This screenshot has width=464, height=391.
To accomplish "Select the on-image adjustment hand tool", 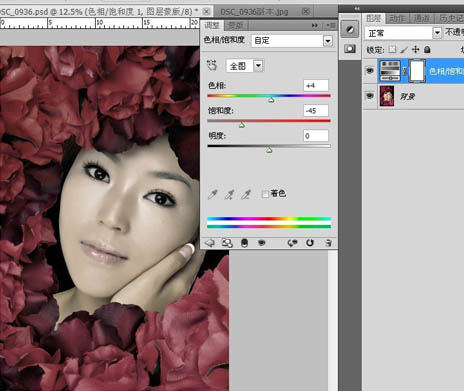I will coord(212,65).
